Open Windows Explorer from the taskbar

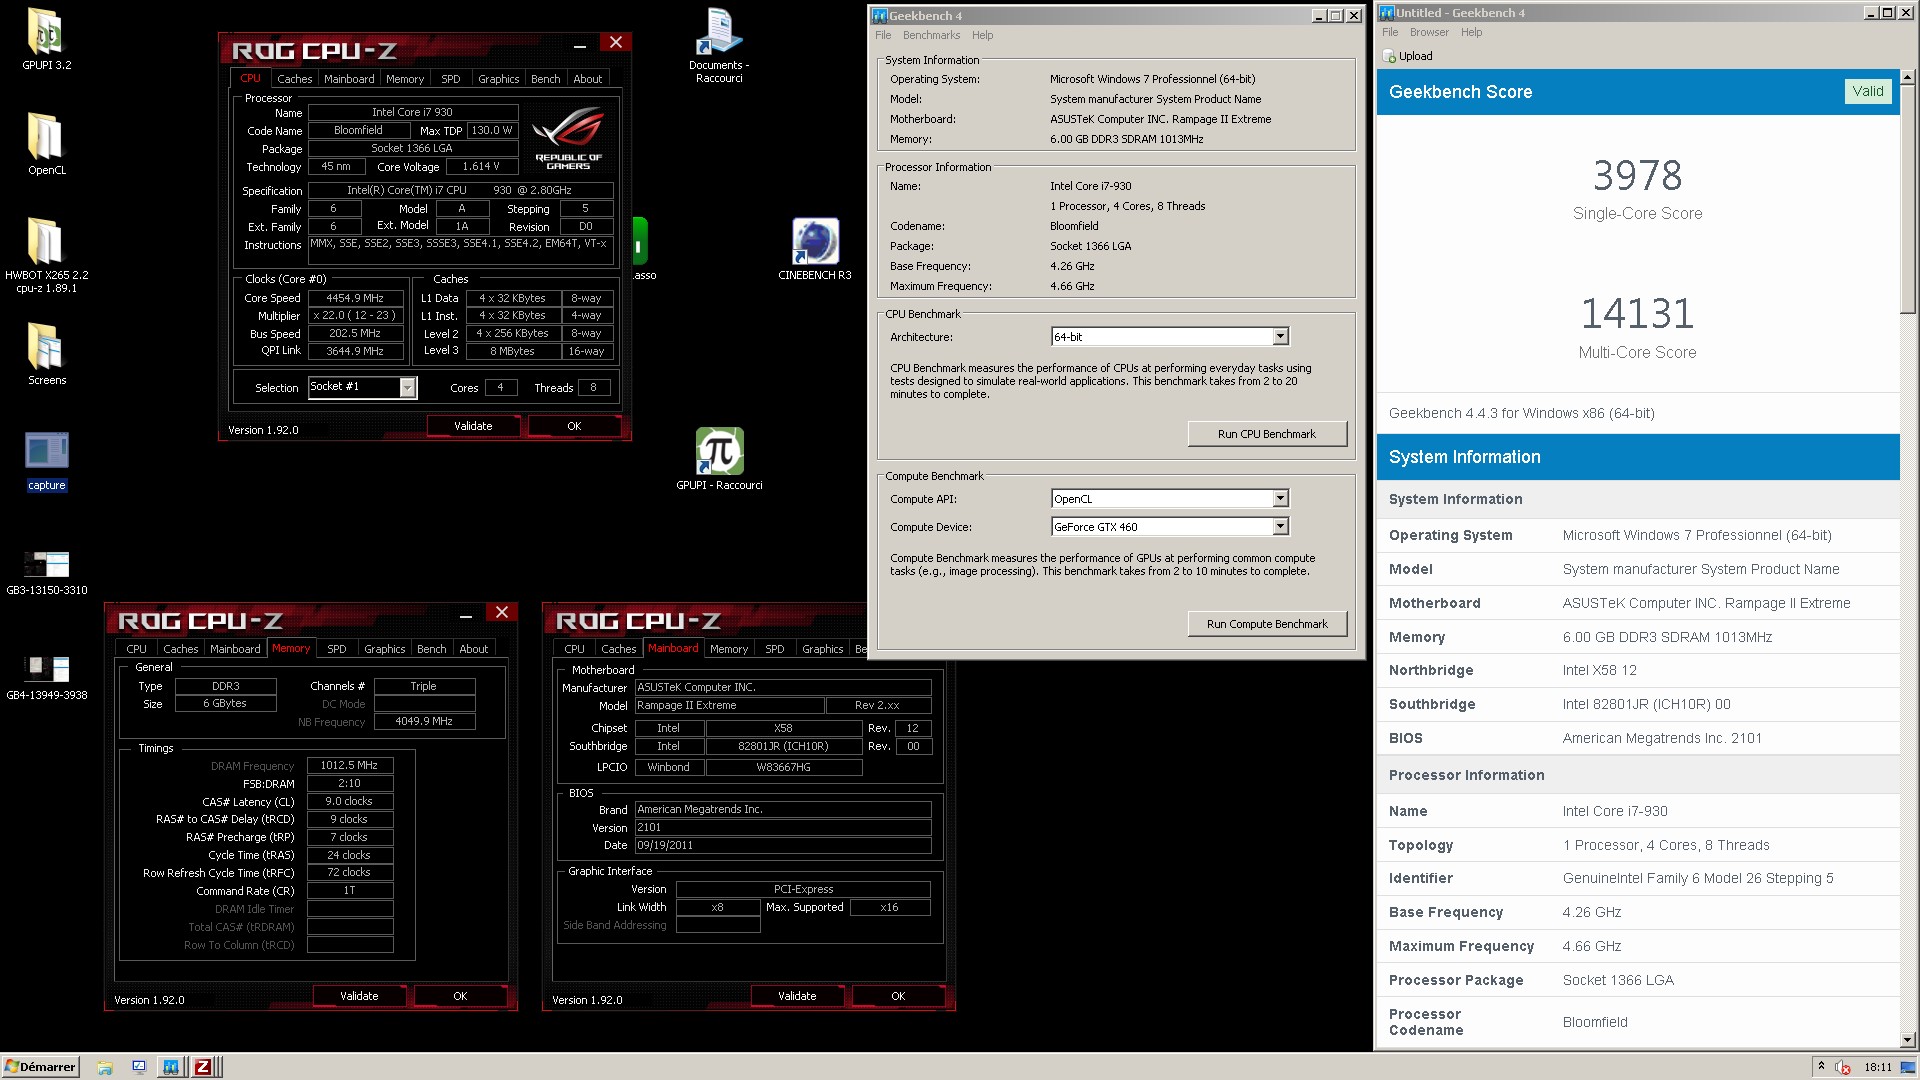105,1067
